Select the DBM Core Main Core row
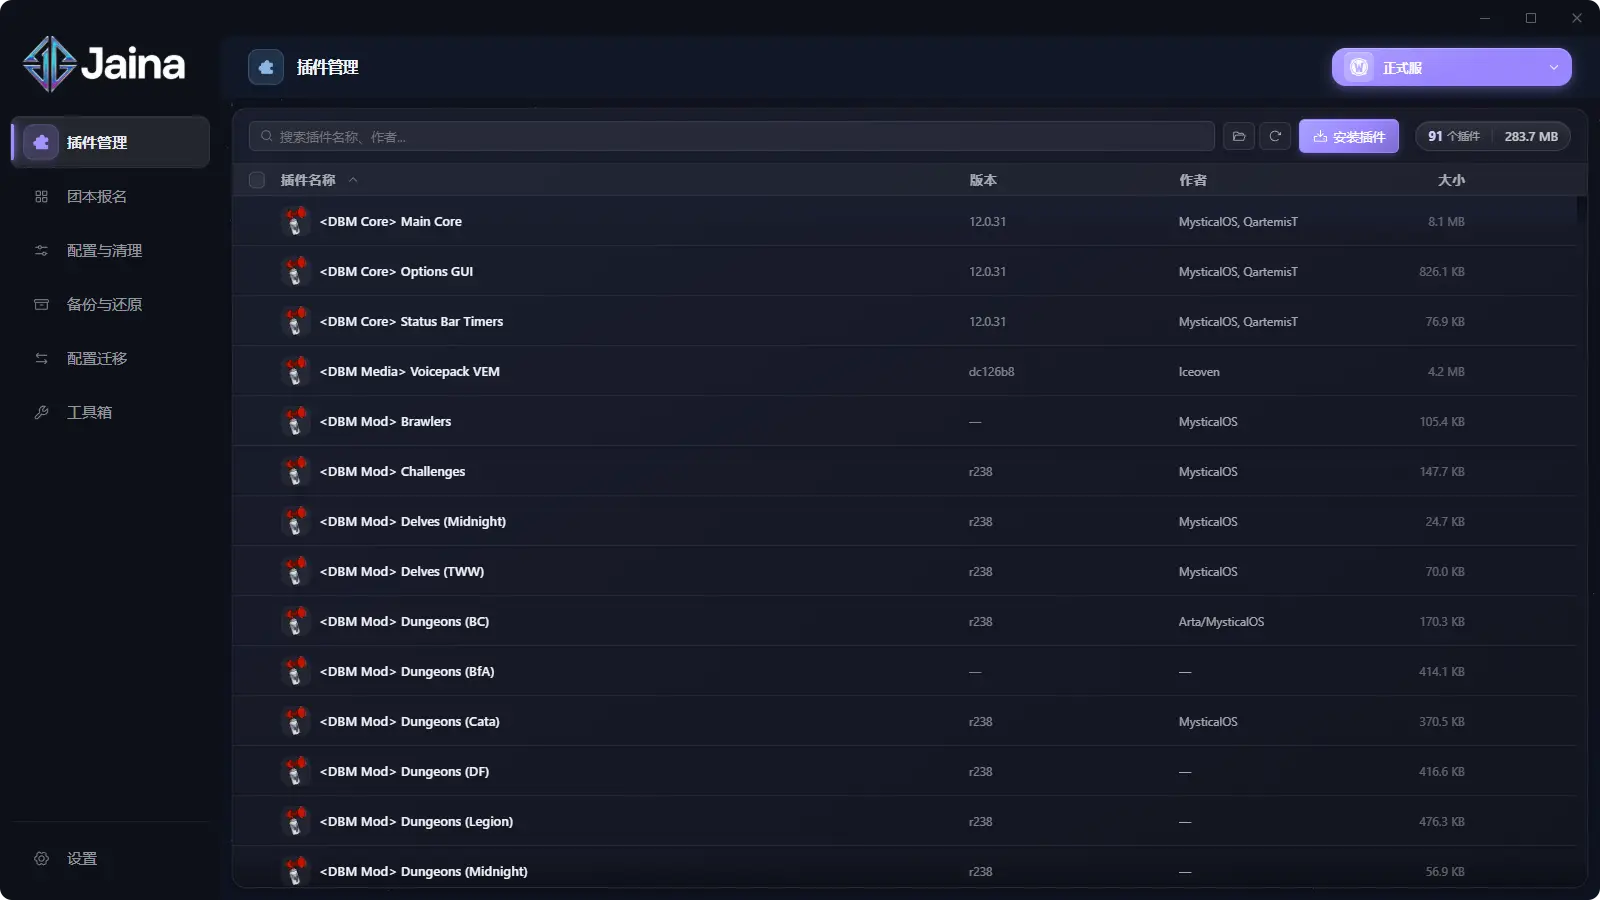 point(640,222)
